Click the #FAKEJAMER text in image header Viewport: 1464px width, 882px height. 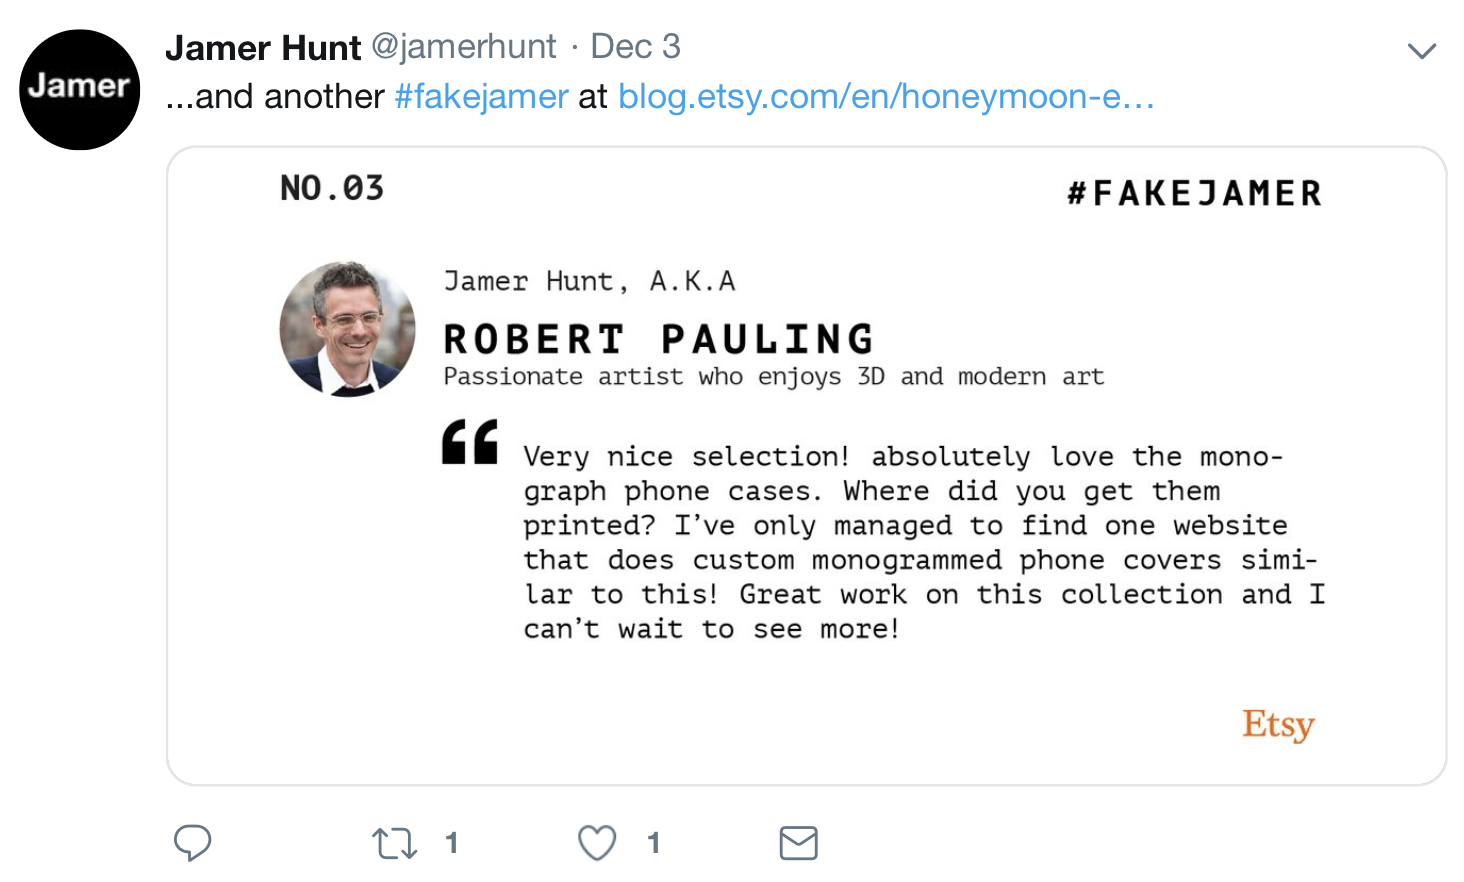click(x=1195, y=193)
